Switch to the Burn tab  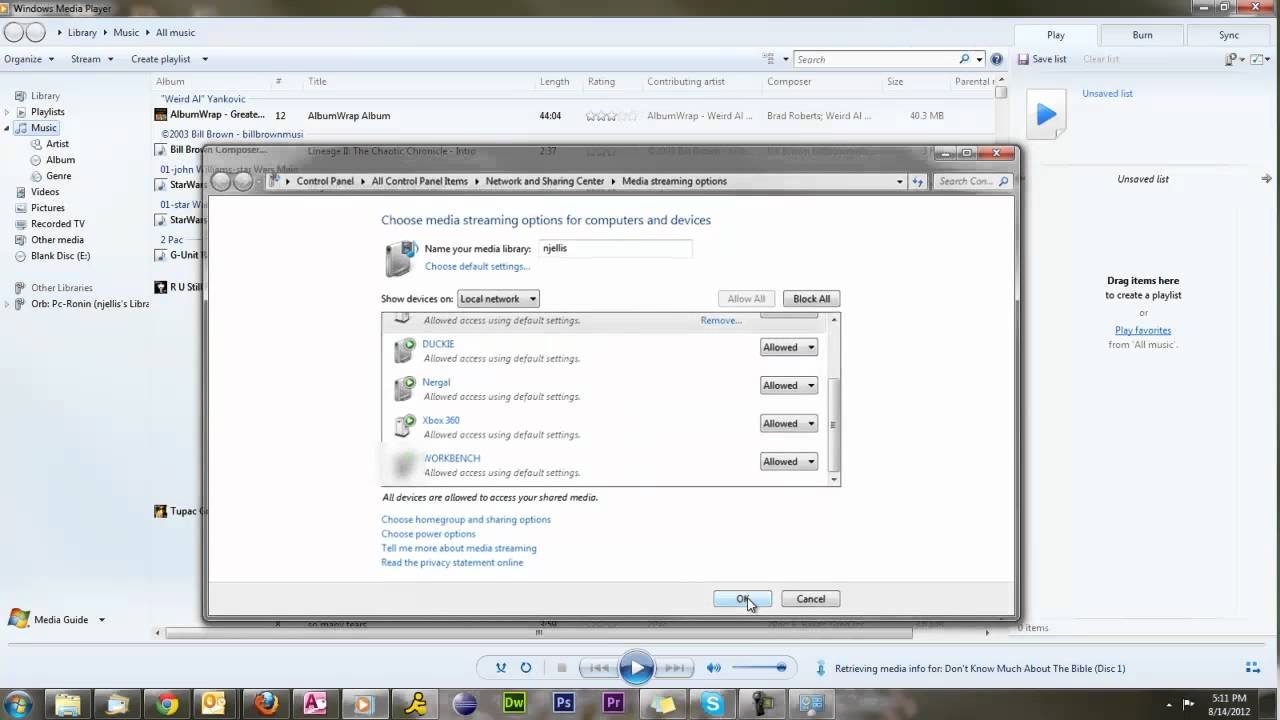(x=1142, y=35)
